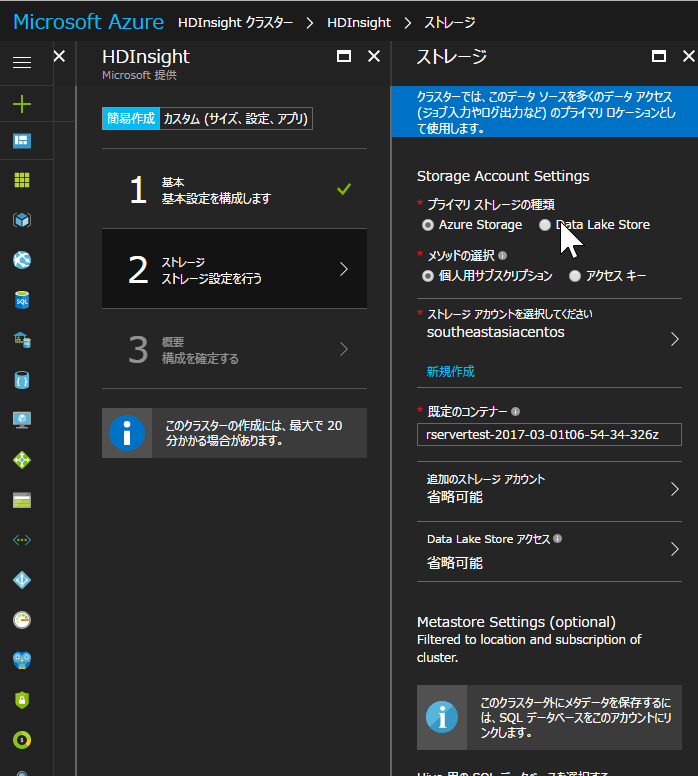Open step 2 ストレージ設定を行う
The height and width of the screenshot is (776, 698).
coord(234,269)
